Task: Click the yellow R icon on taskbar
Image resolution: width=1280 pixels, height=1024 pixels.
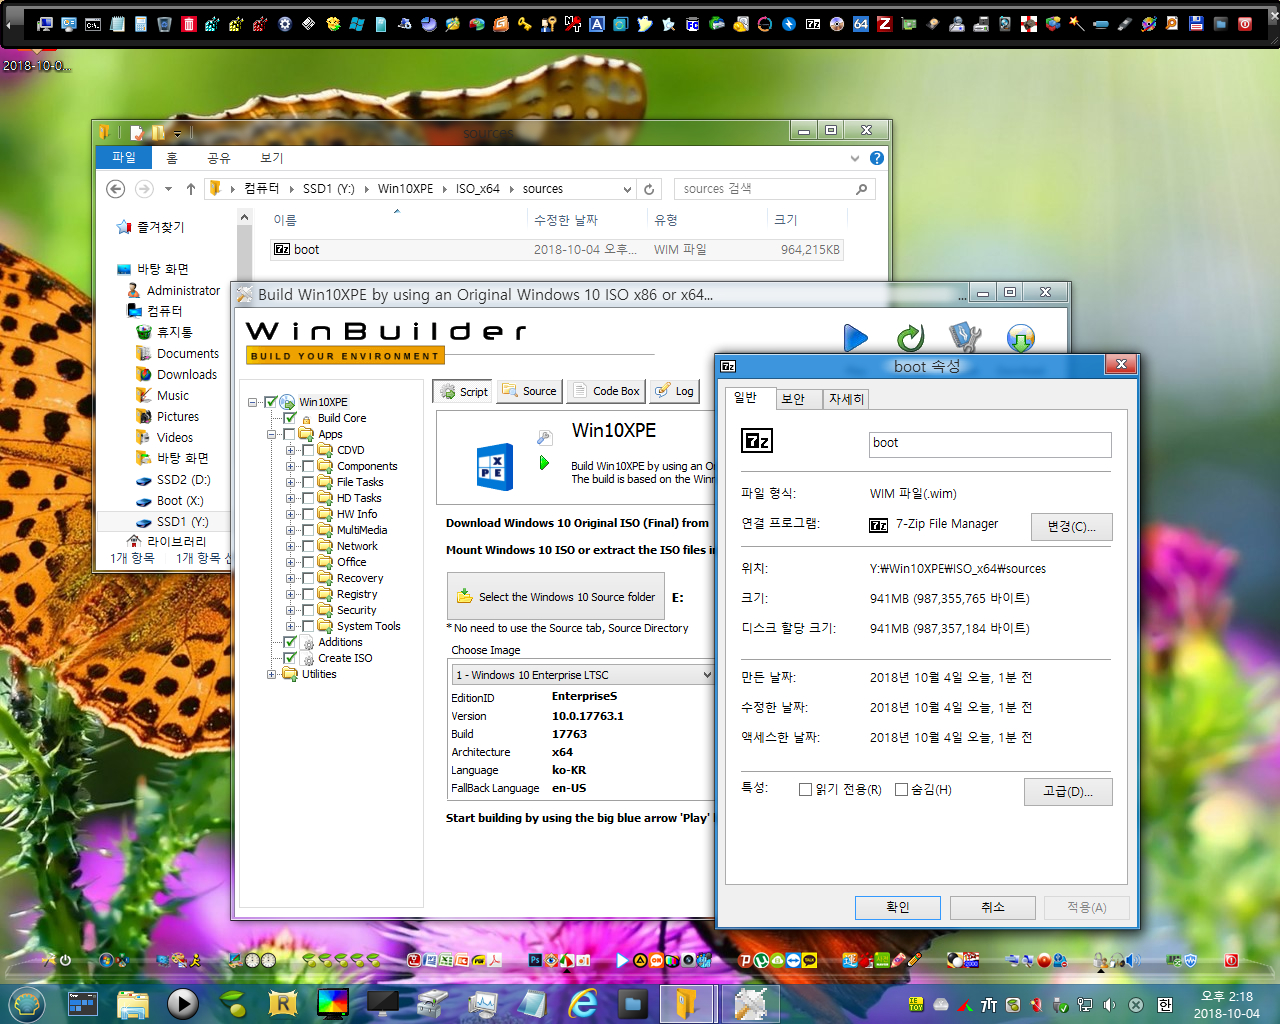Action: pos(283,1003)
